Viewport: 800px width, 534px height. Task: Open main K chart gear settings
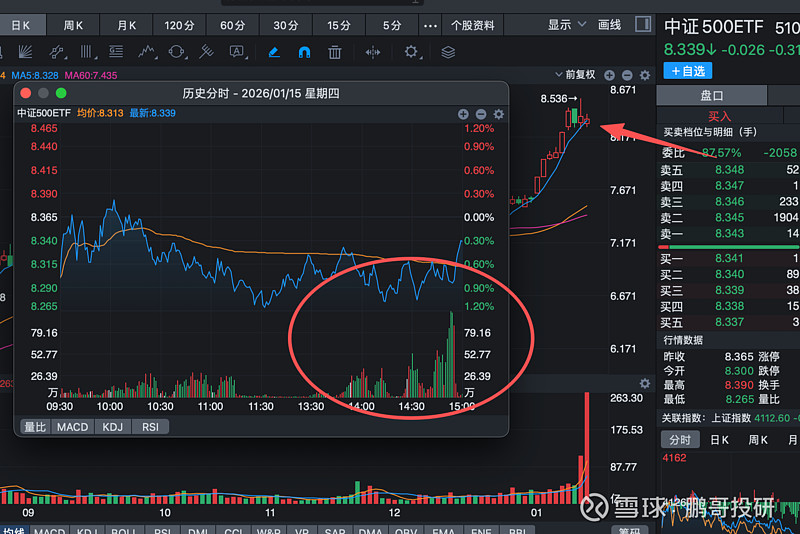645,75
